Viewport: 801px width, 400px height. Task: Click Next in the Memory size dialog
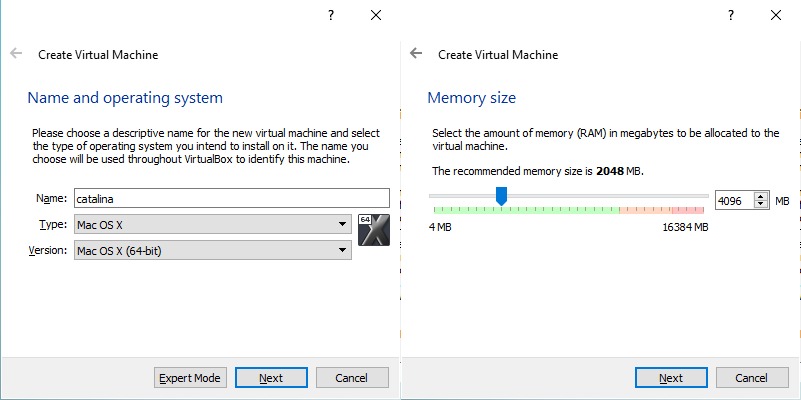[x=671, y=378]
